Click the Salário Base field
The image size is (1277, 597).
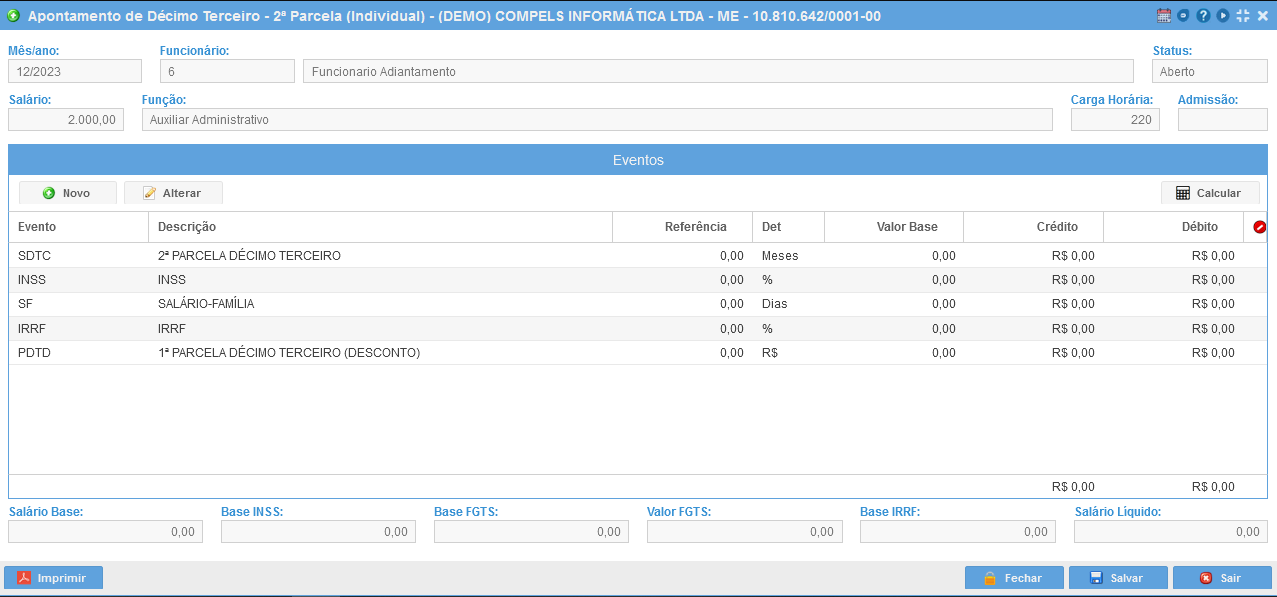[105, 531]
